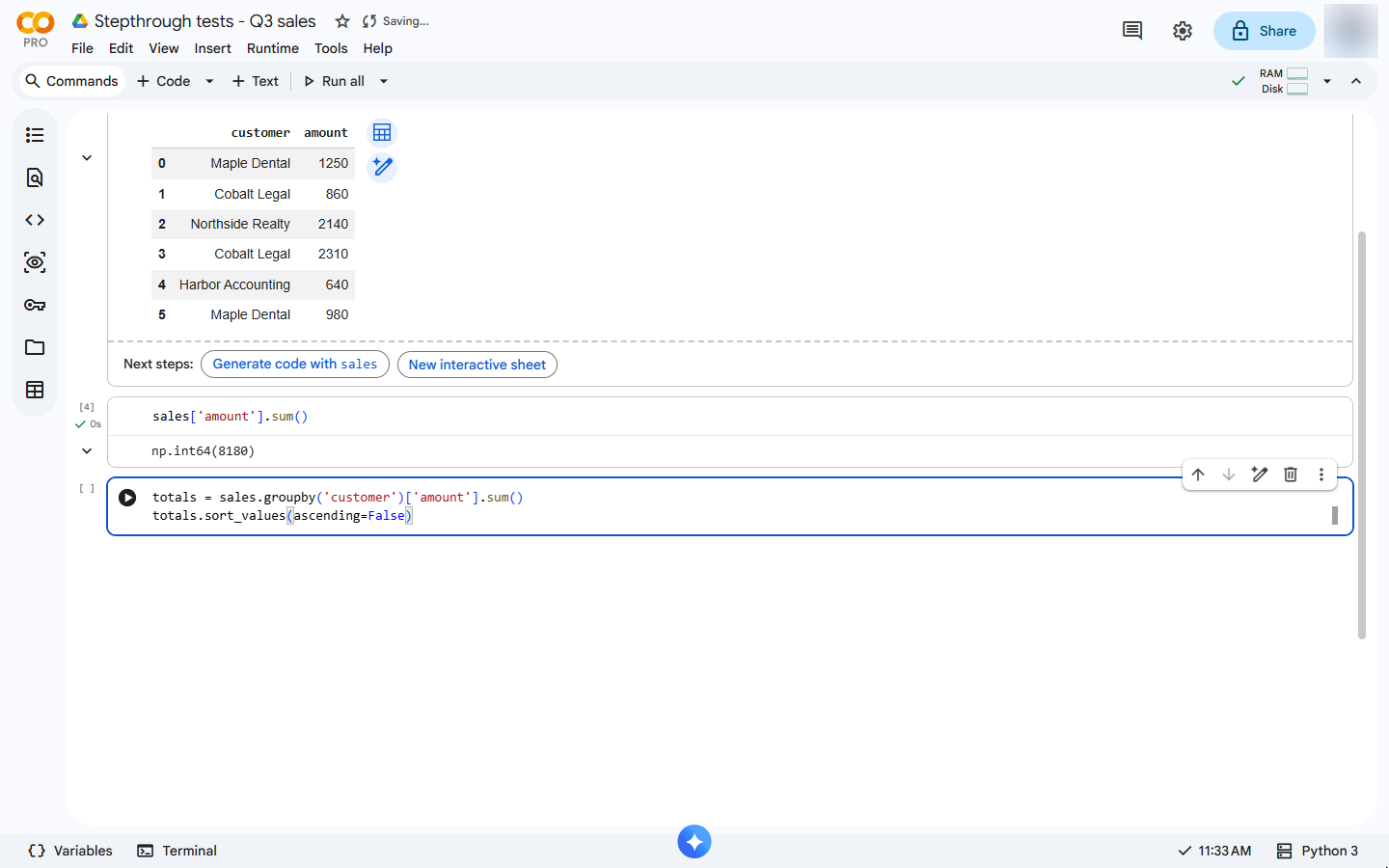Click the Harbor Accounting cell
This screenshot has height=868, width=1389.
tap(235, 285)
